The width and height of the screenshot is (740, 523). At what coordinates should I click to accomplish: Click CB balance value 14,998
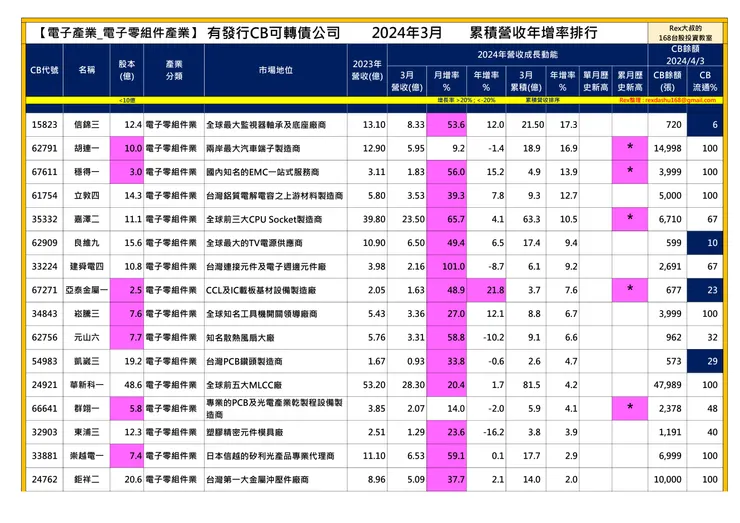click(667, 149)
